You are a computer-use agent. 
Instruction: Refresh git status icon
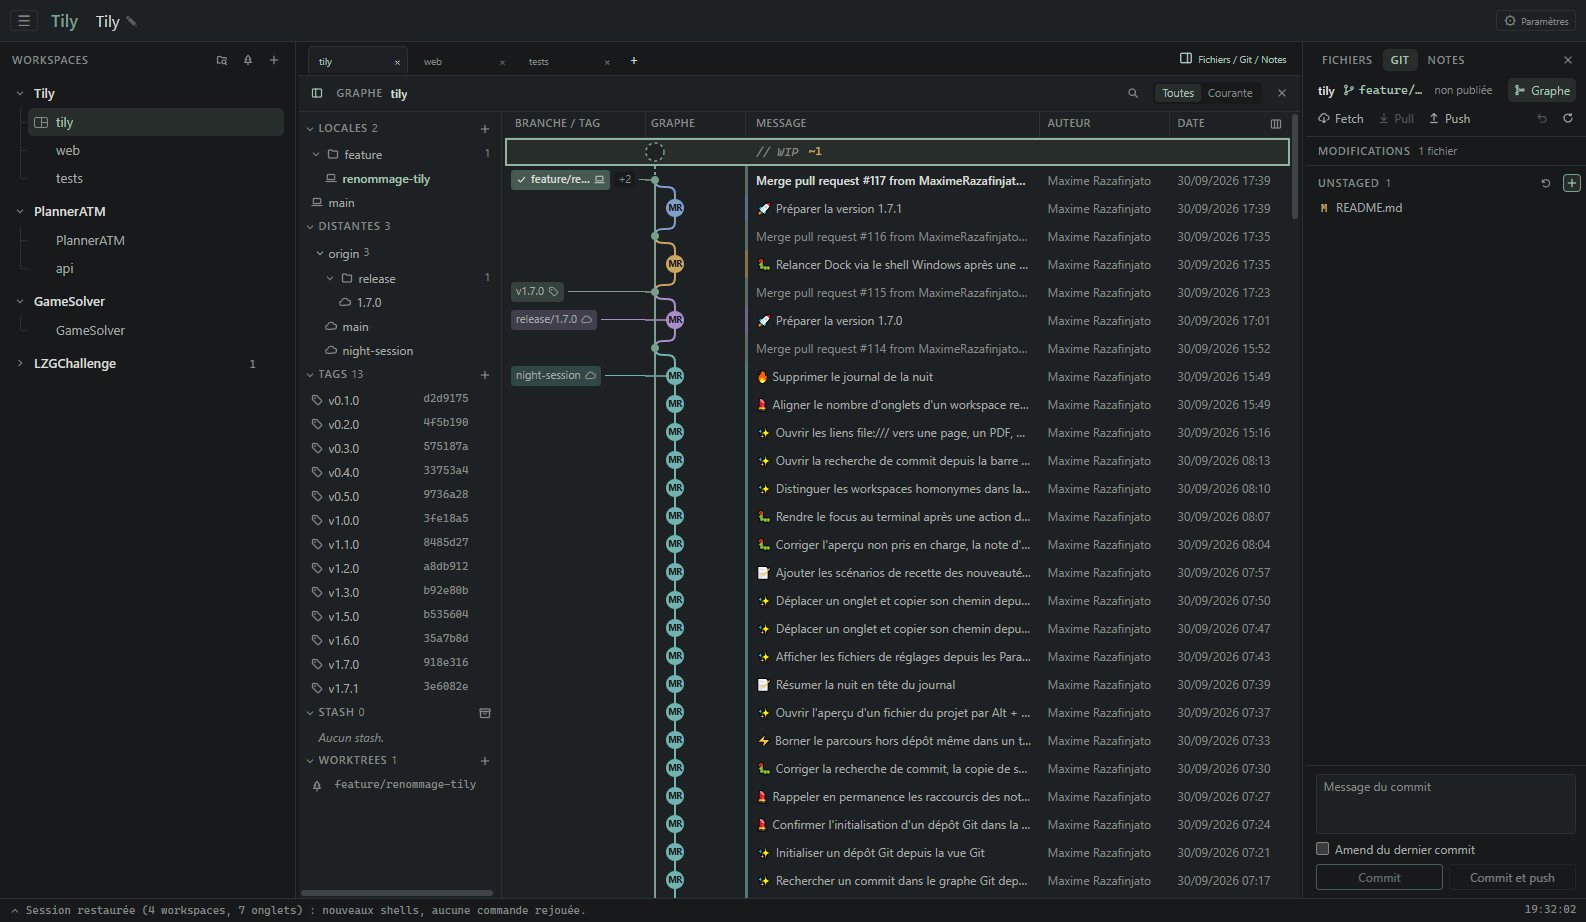[1568, 118]
